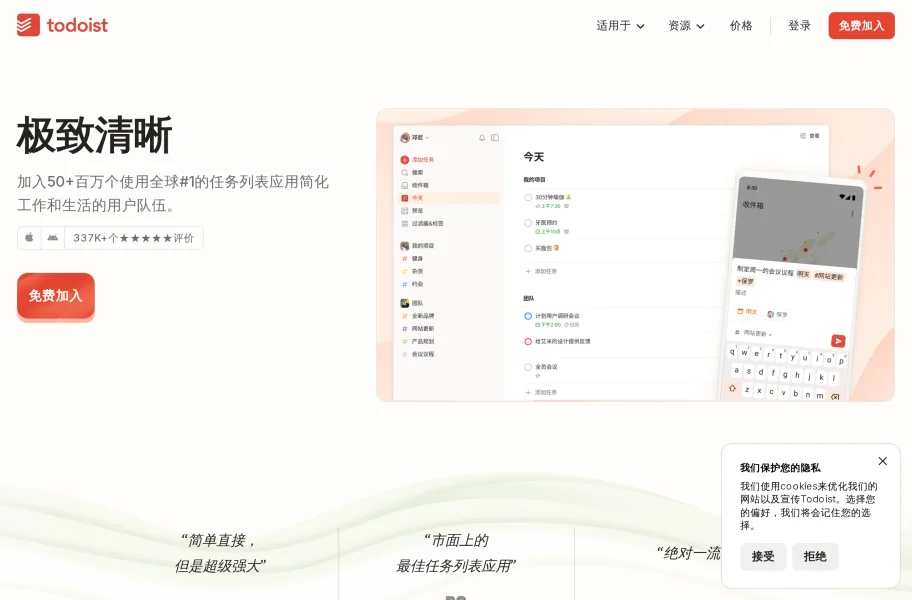Close the cookie privacy popup
The width and height of the screenshot is (912, 600).
click(x=882, y=461)
